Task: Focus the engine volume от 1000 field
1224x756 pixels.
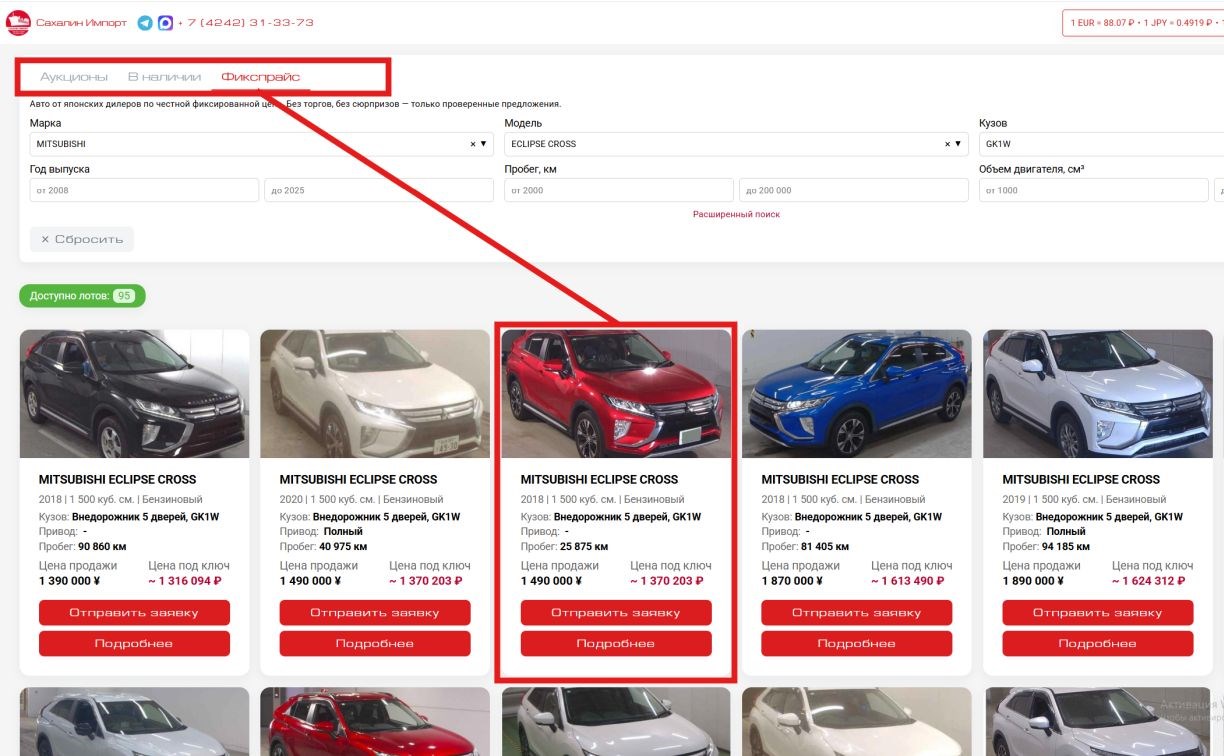Action: (x=1094, y=190)
